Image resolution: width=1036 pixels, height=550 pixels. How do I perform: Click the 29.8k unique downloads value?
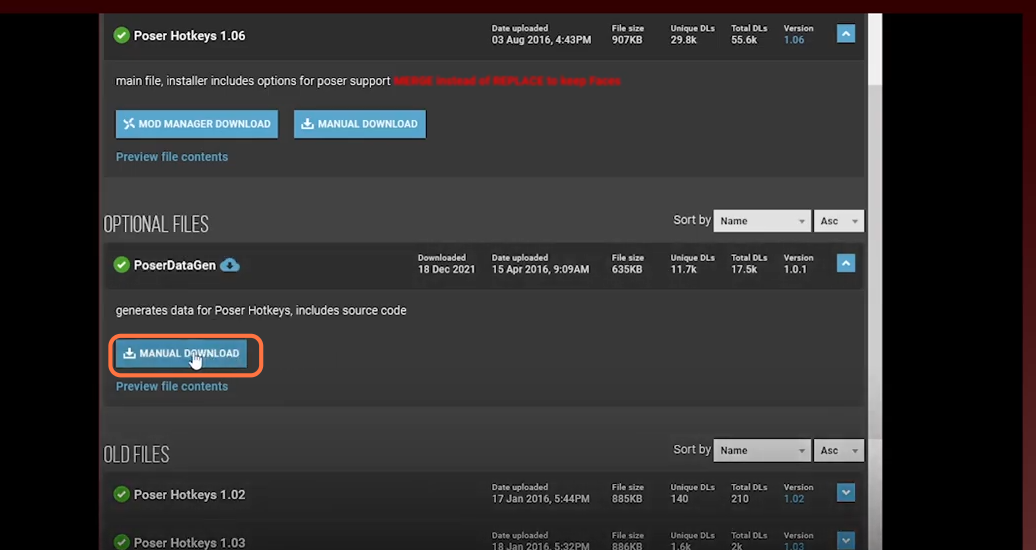pos(684,40)
